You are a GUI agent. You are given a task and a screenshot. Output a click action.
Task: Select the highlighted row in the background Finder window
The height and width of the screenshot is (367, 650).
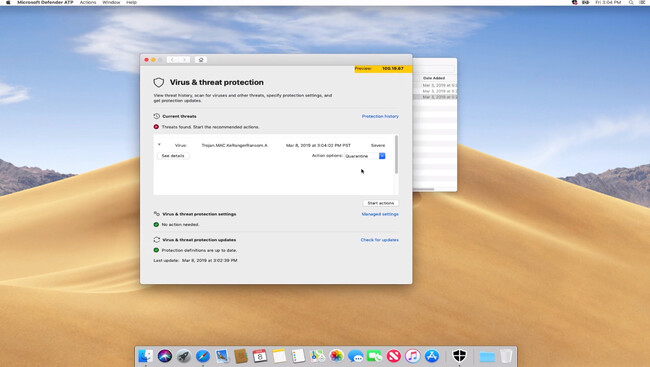coord(435,97)
